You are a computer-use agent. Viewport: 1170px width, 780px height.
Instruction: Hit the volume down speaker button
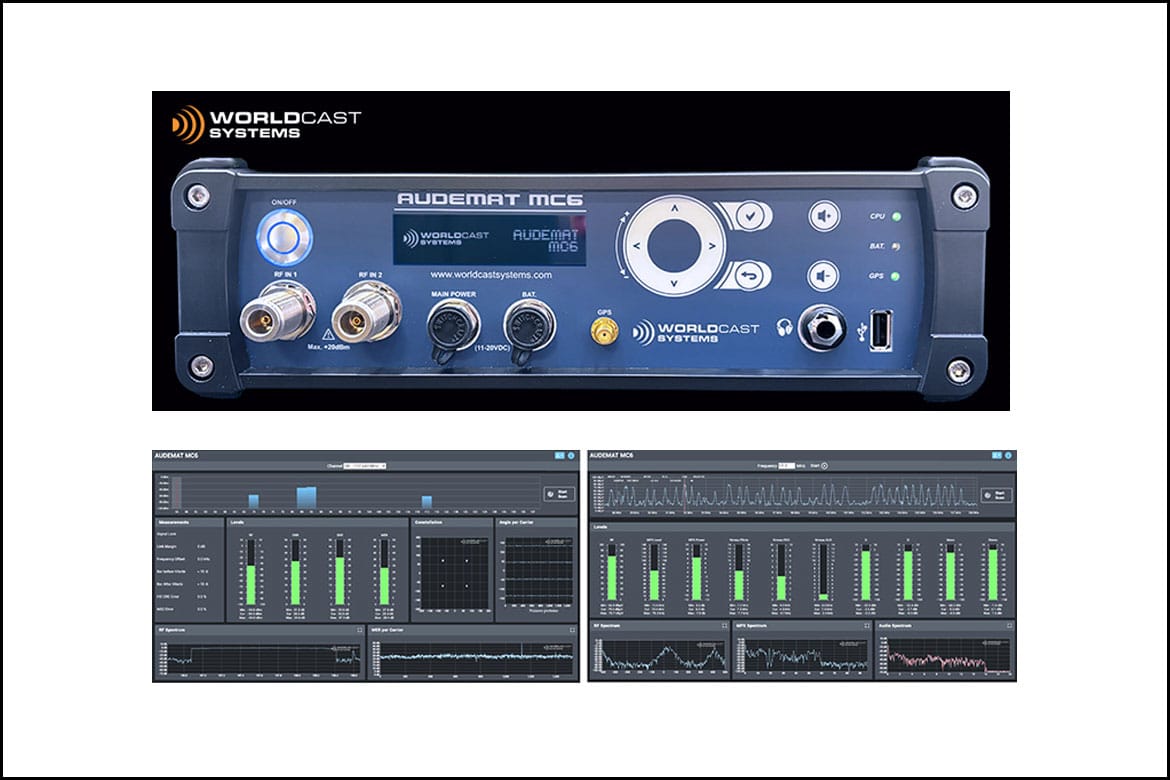tap(824, 275)
